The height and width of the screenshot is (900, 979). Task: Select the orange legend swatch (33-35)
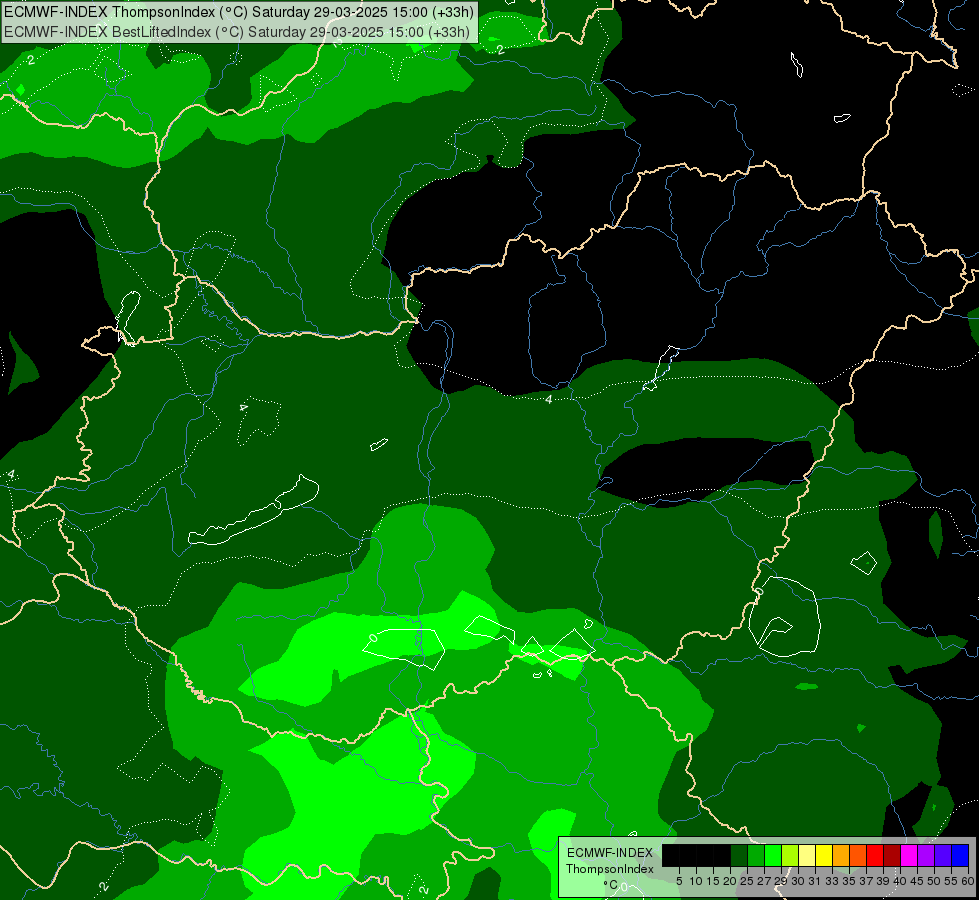click(841, 855)
